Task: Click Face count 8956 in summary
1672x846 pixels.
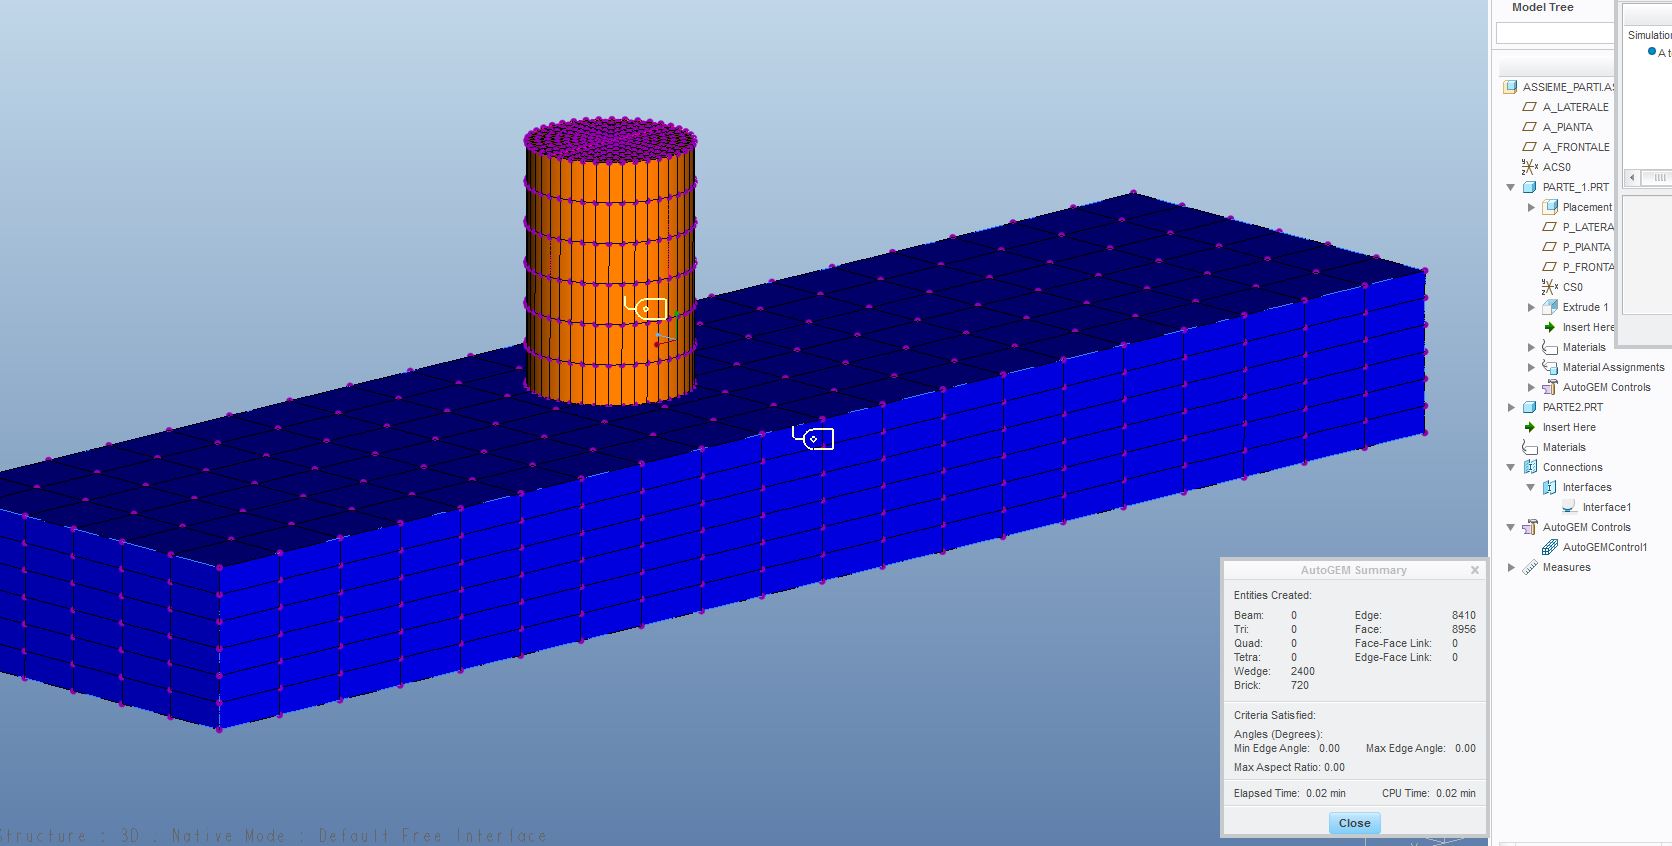Action: coord(1463,629)
